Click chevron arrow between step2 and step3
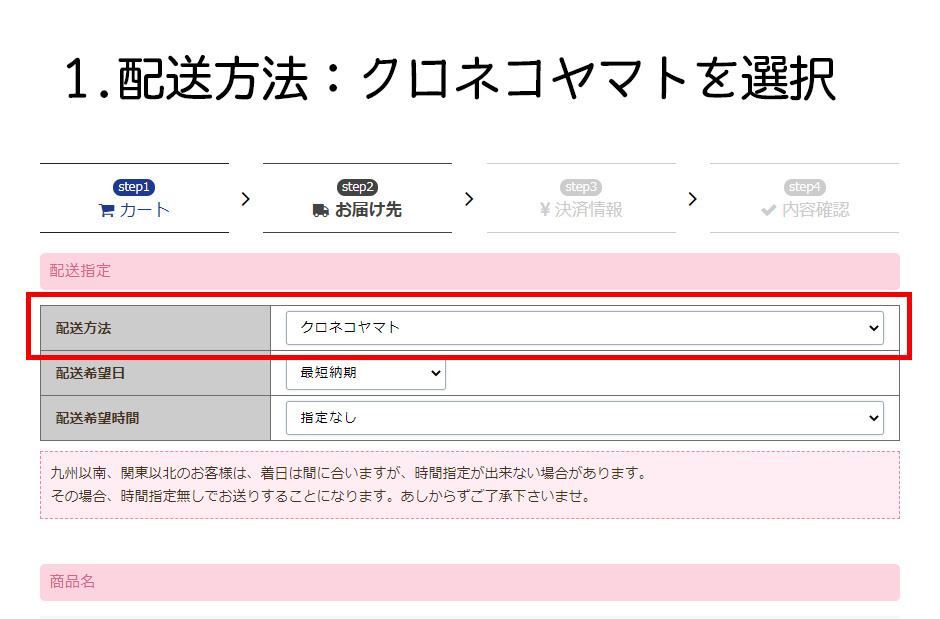 (469, 199)
